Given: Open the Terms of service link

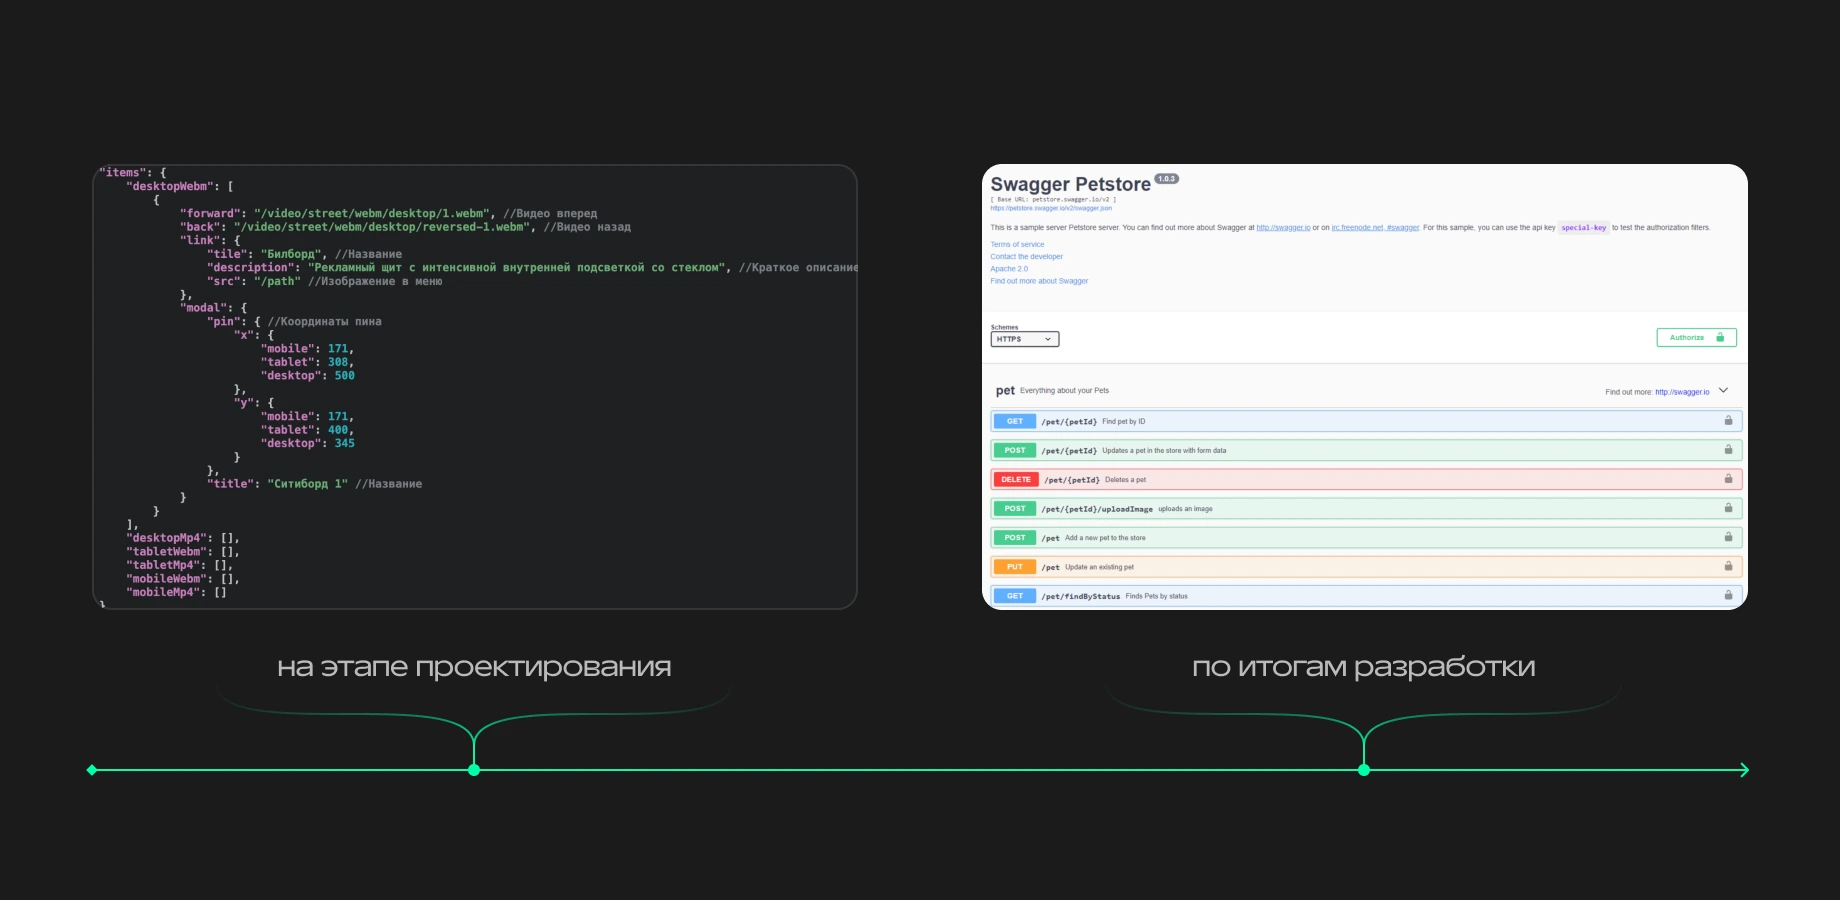Looking at the screenshot, I should 1017,244.
